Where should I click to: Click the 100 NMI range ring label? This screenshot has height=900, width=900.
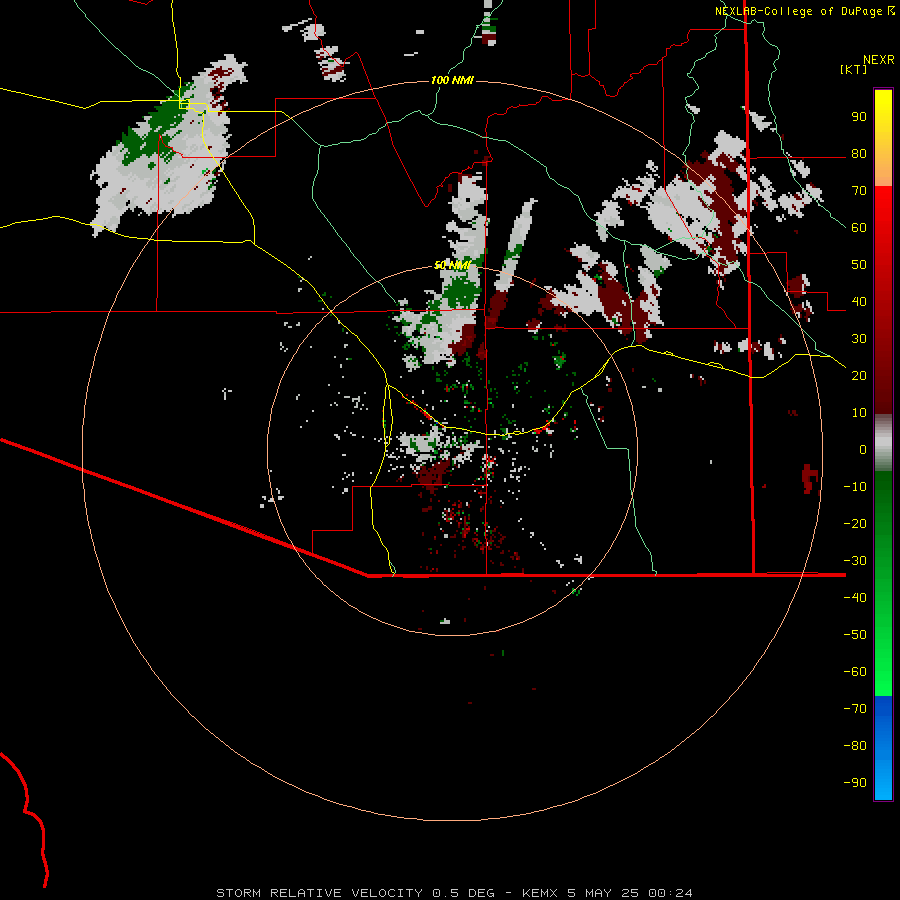(x=452, y=80)
